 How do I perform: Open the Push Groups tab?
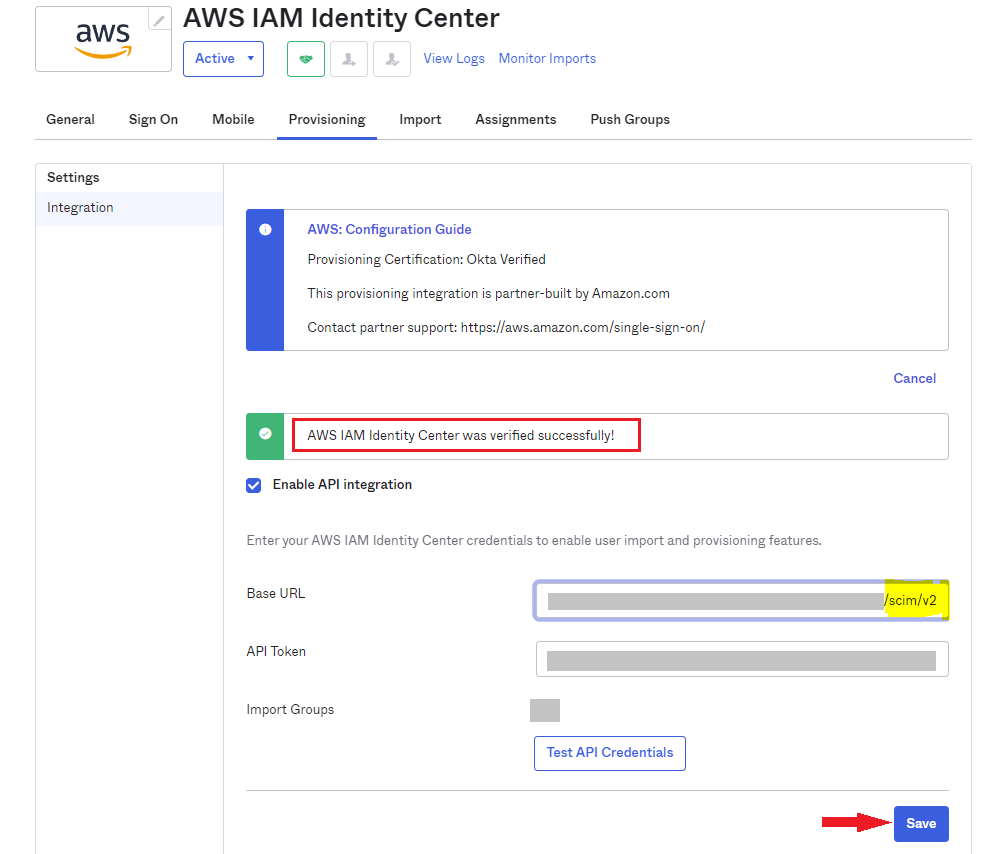(x=630, y=120)
